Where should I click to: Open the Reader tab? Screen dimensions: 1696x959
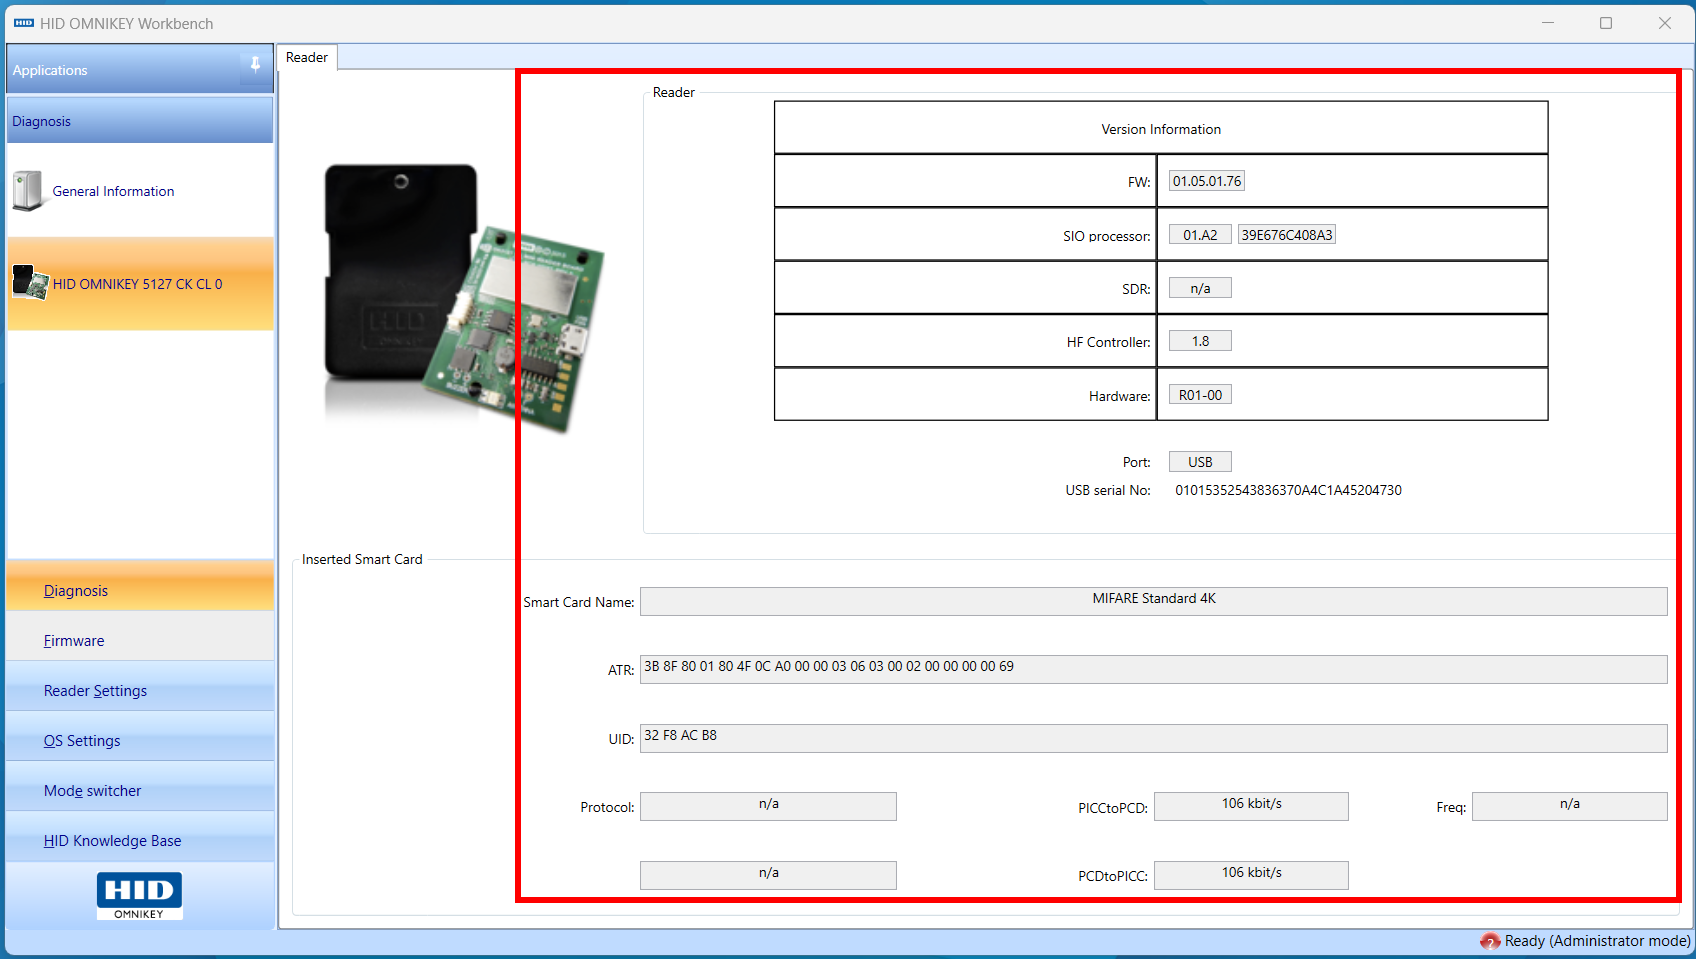point(307,57)
